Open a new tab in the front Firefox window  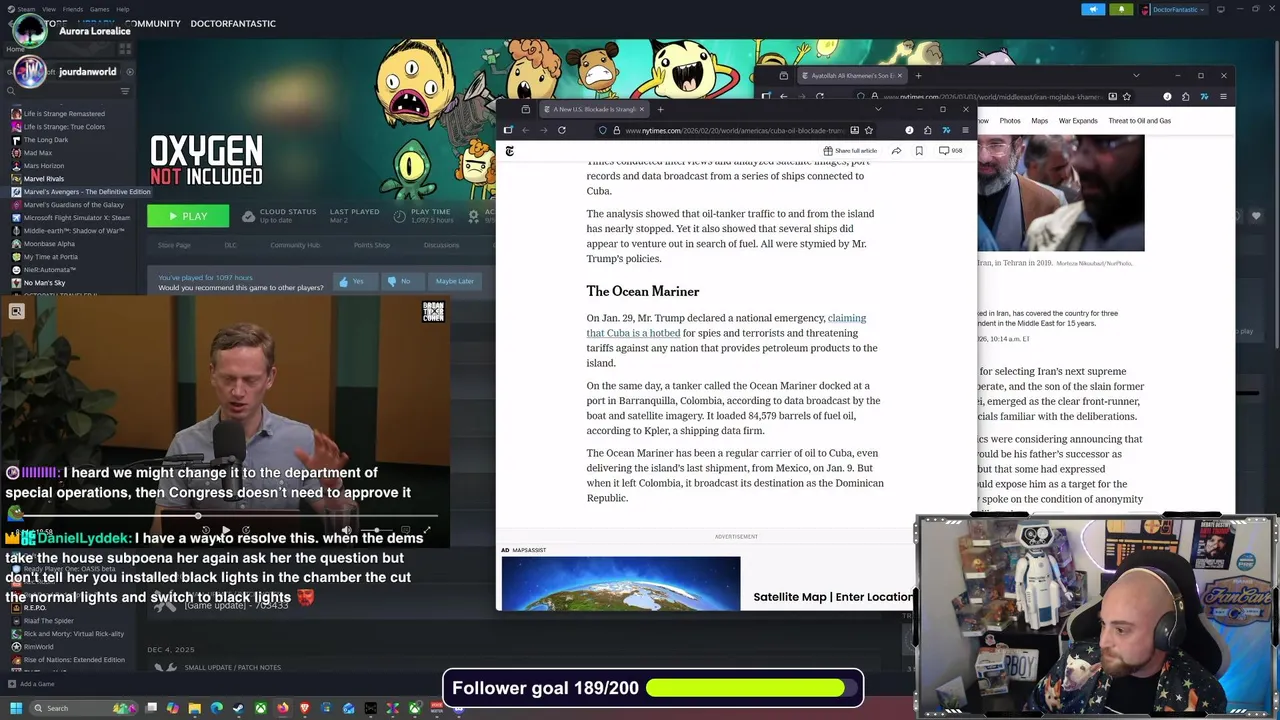660,109
